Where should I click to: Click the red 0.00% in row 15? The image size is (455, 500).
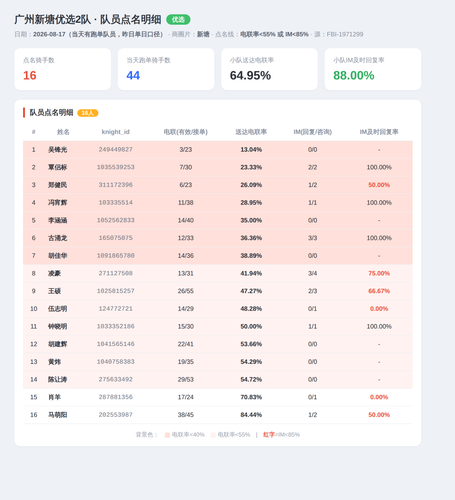[379, 397]
